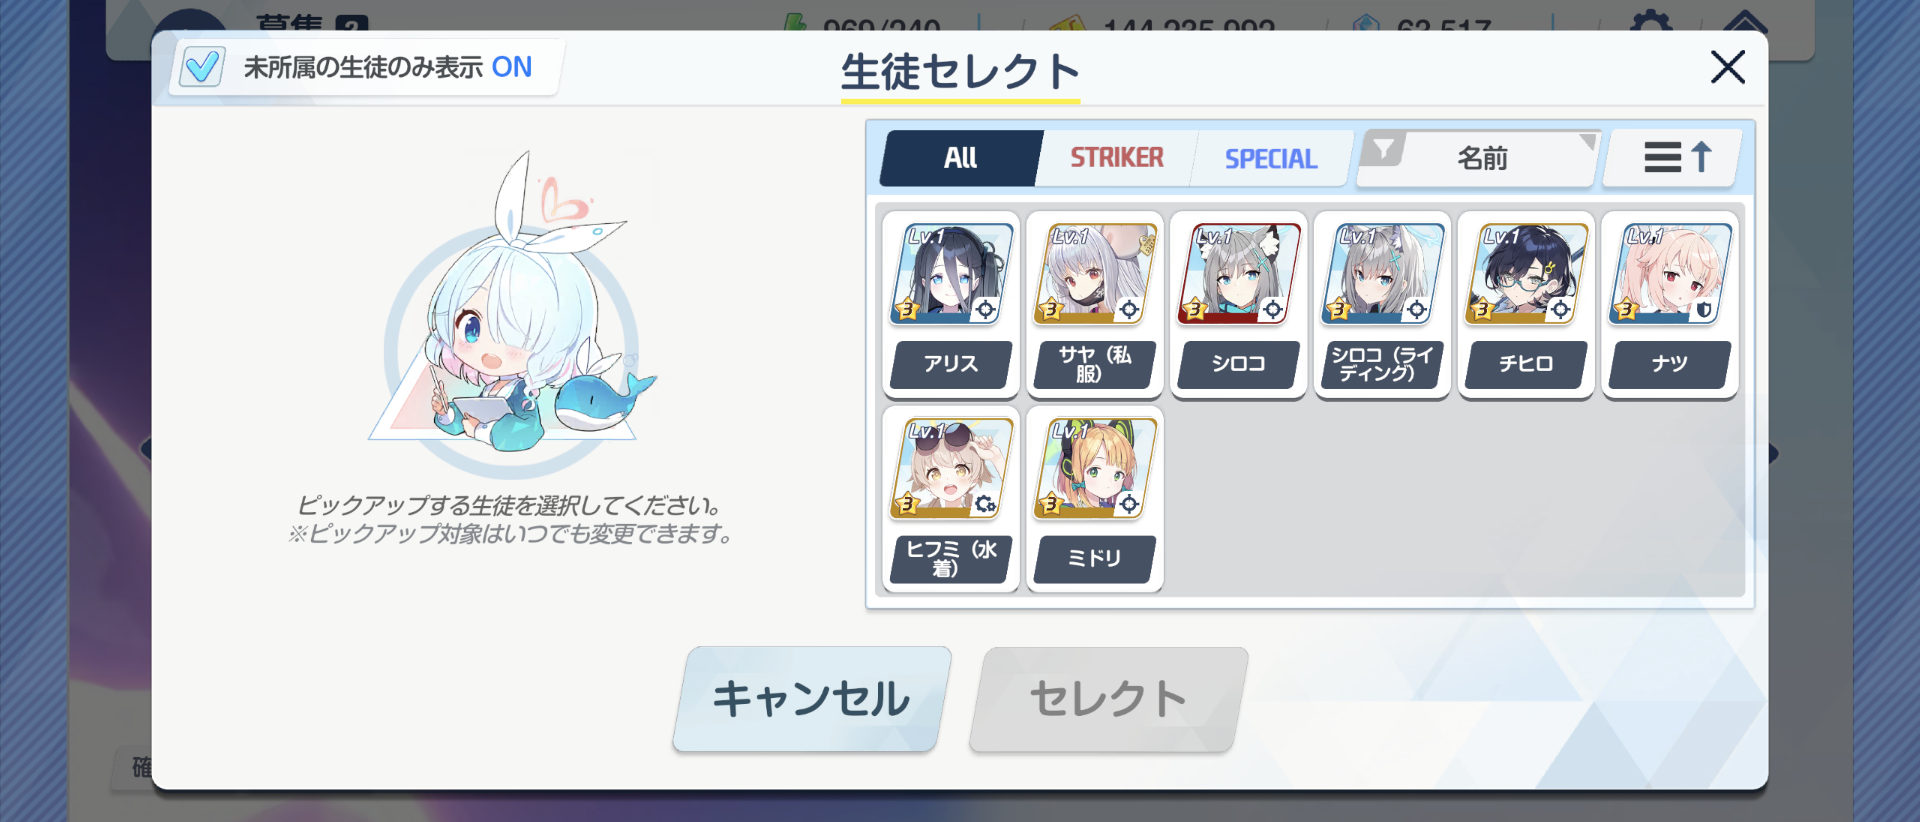Switch to the STRIKER tab

click(1117, 158)
